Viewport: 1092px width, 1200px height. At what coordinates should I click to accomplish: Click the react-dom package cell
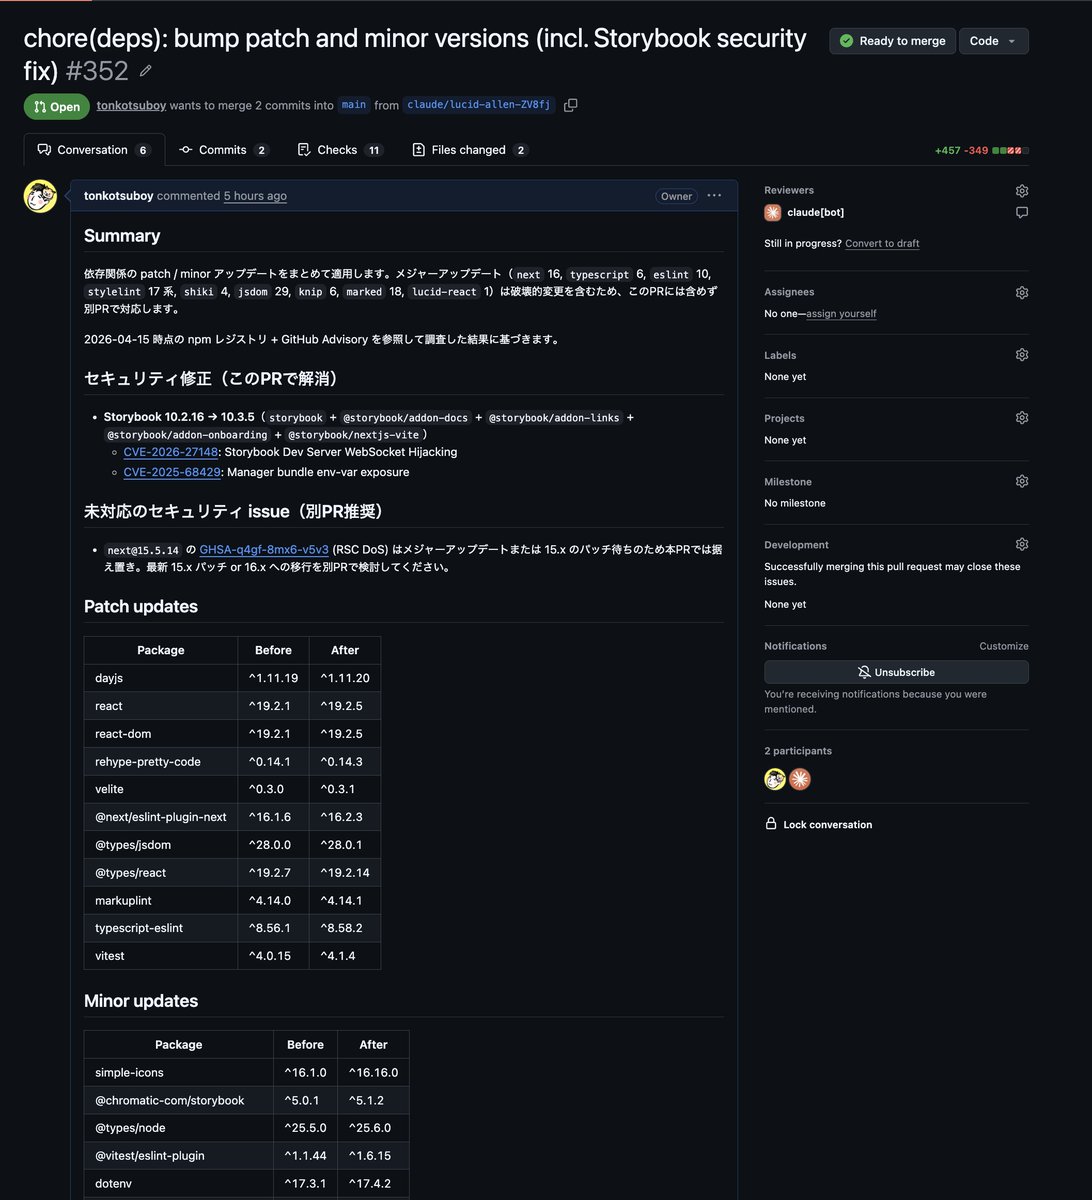[x=161, y=733]
